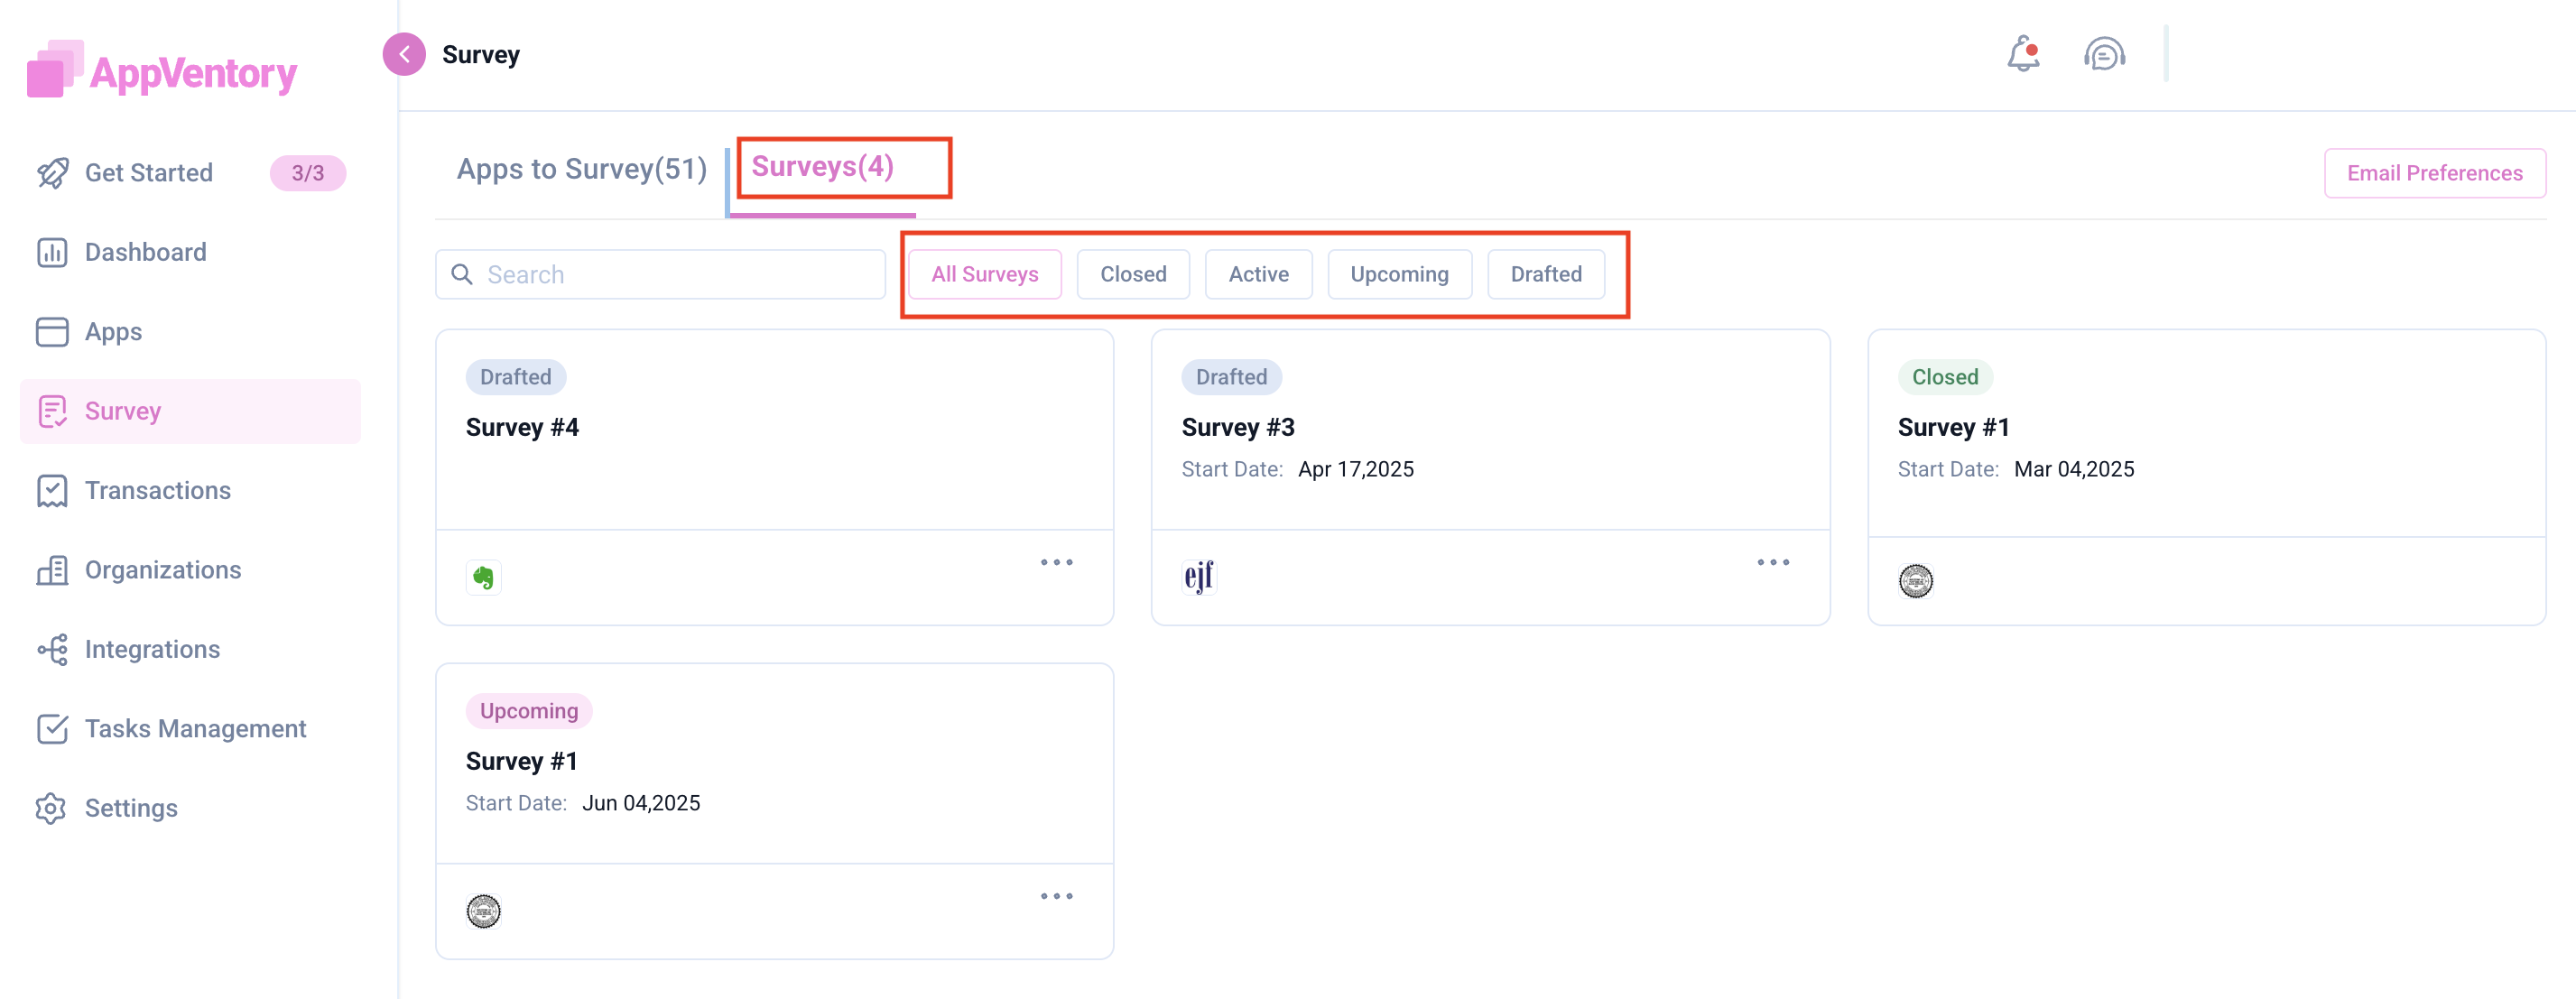Select the Upcoming filter chip
2576x999 pixels.
tap(1398, 274)
